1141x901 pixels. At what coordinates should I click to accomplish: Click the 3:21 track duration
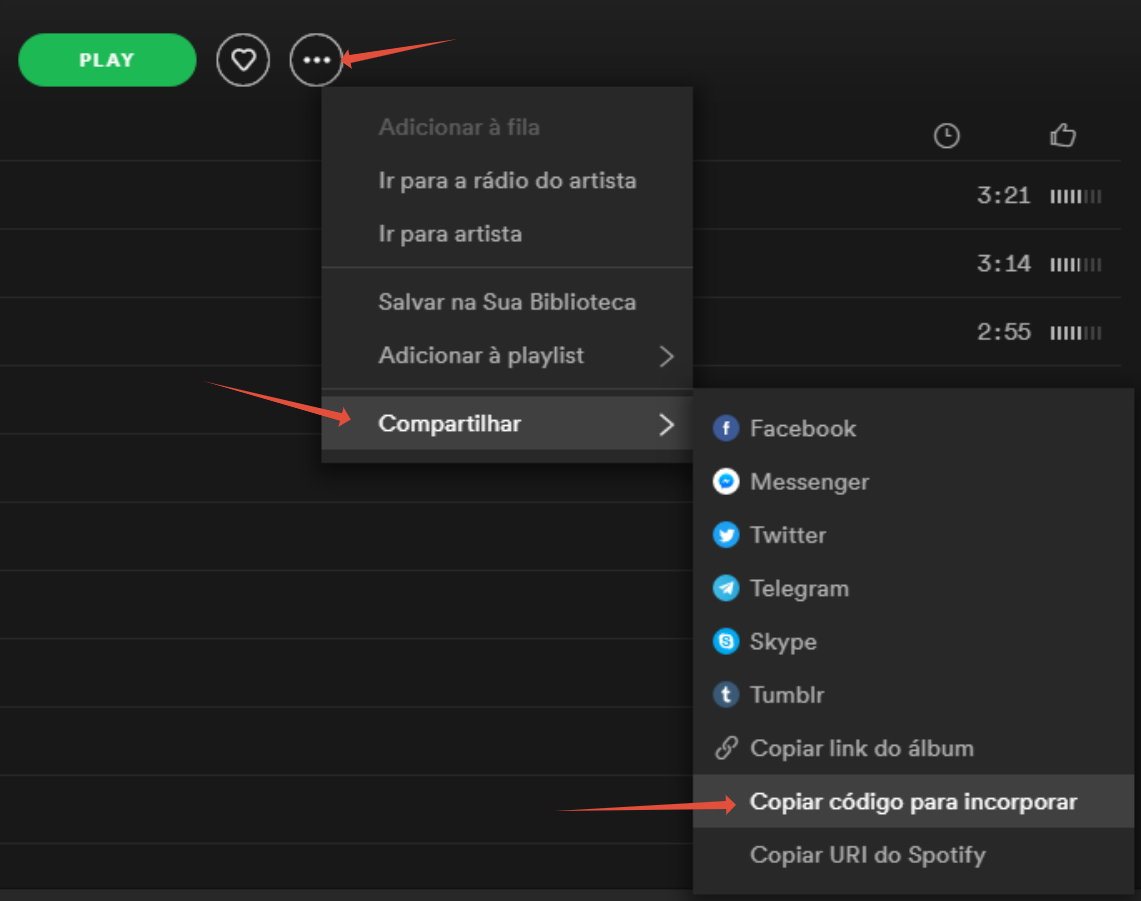(1003, 195)
